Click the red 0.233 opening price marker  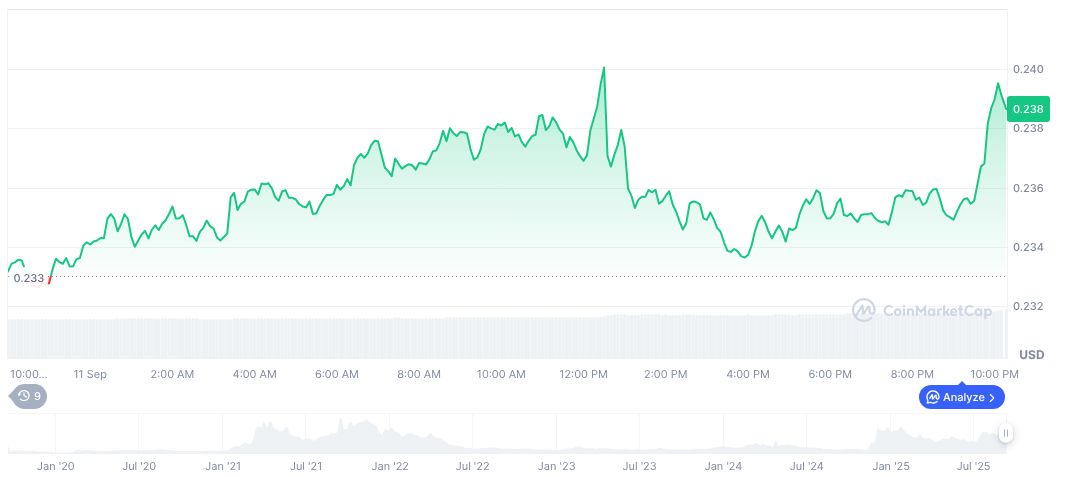[x=50, y=279]
